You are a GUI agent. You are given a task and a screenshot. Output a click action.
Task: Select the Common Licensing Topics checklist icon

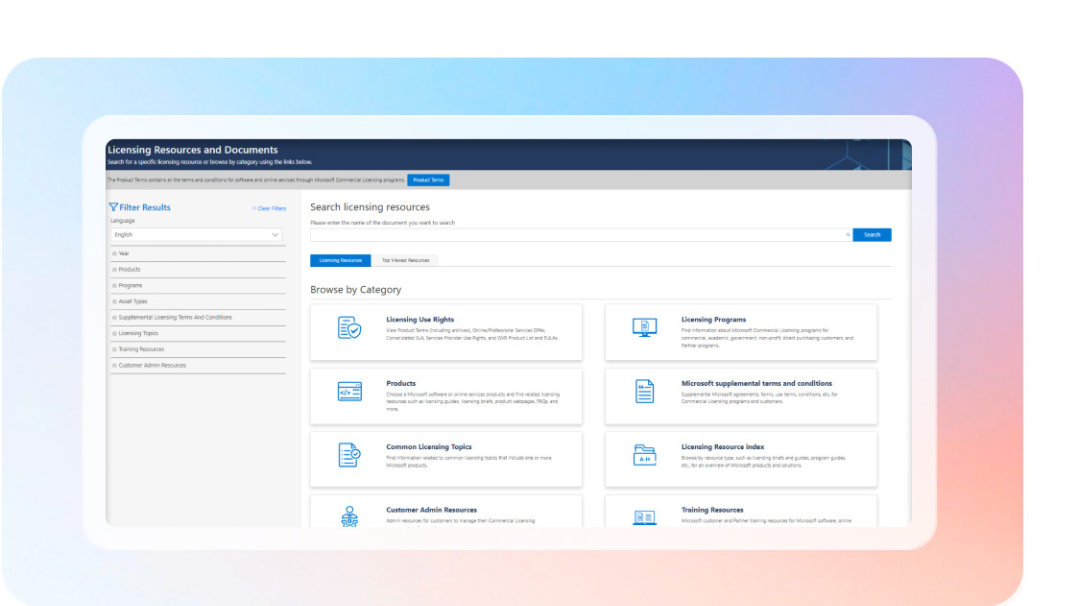(347, 453)
